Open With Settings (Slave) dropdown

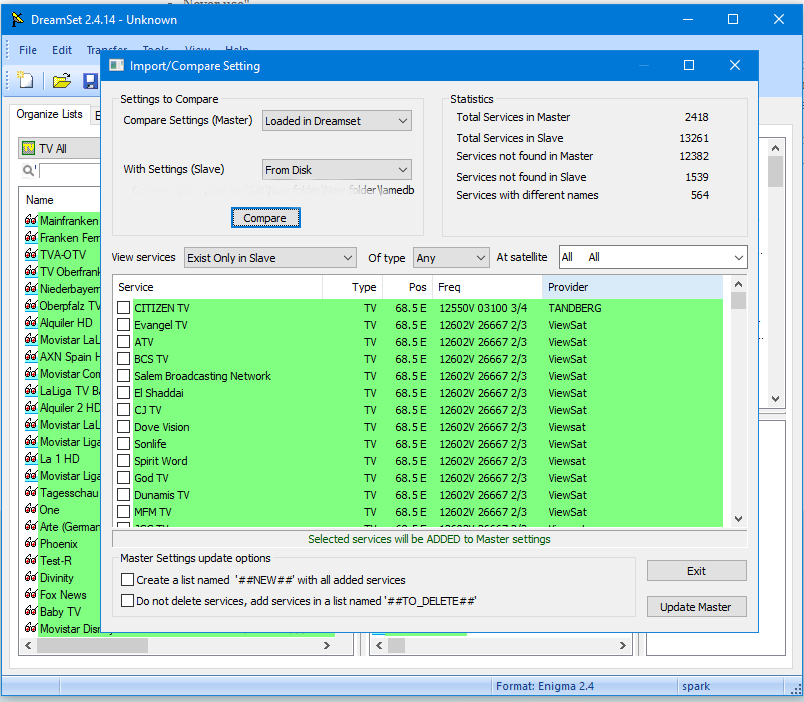(x=336, y=170)
